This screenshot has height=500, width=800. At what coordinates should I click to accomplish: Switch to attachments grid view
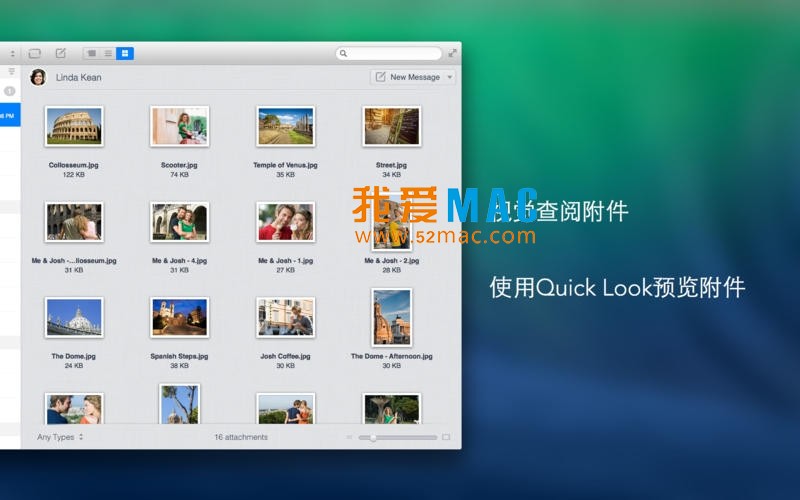(125, 53)
